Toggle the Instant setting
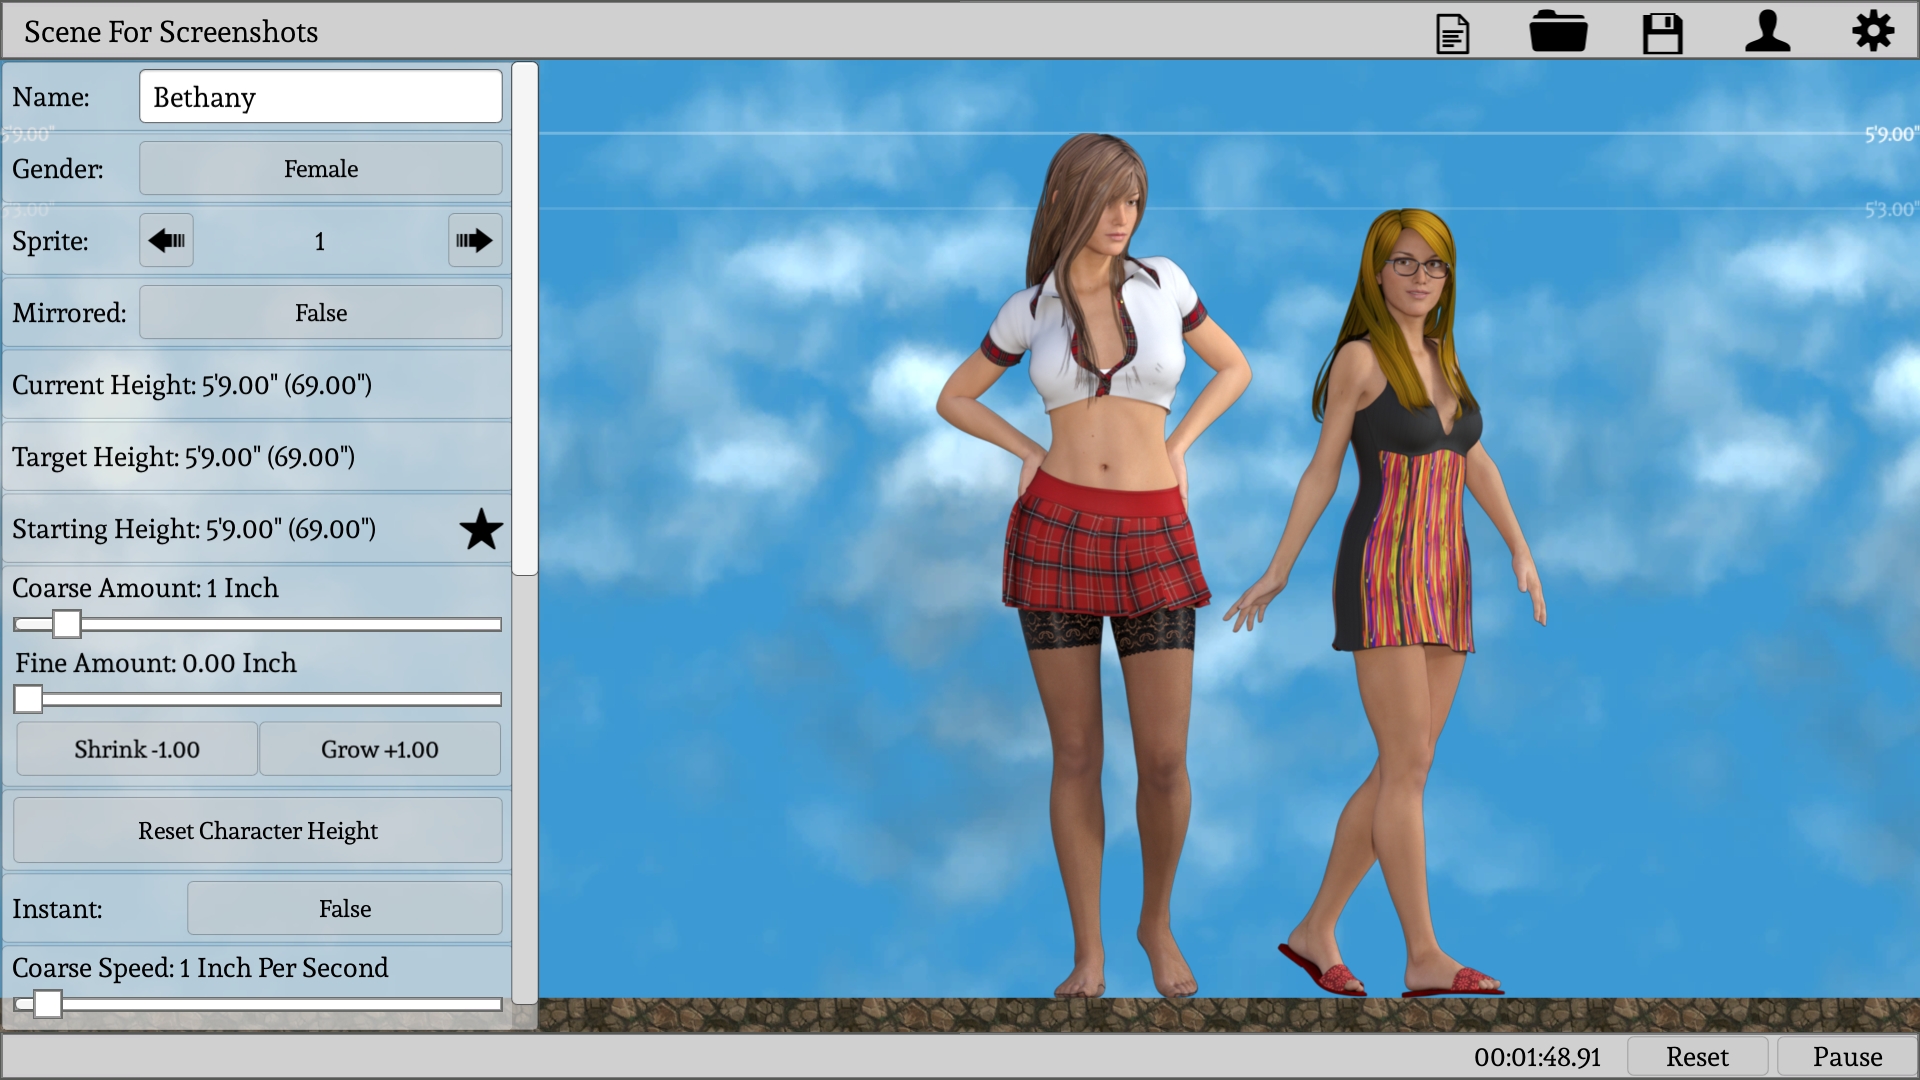 (344, 908)
